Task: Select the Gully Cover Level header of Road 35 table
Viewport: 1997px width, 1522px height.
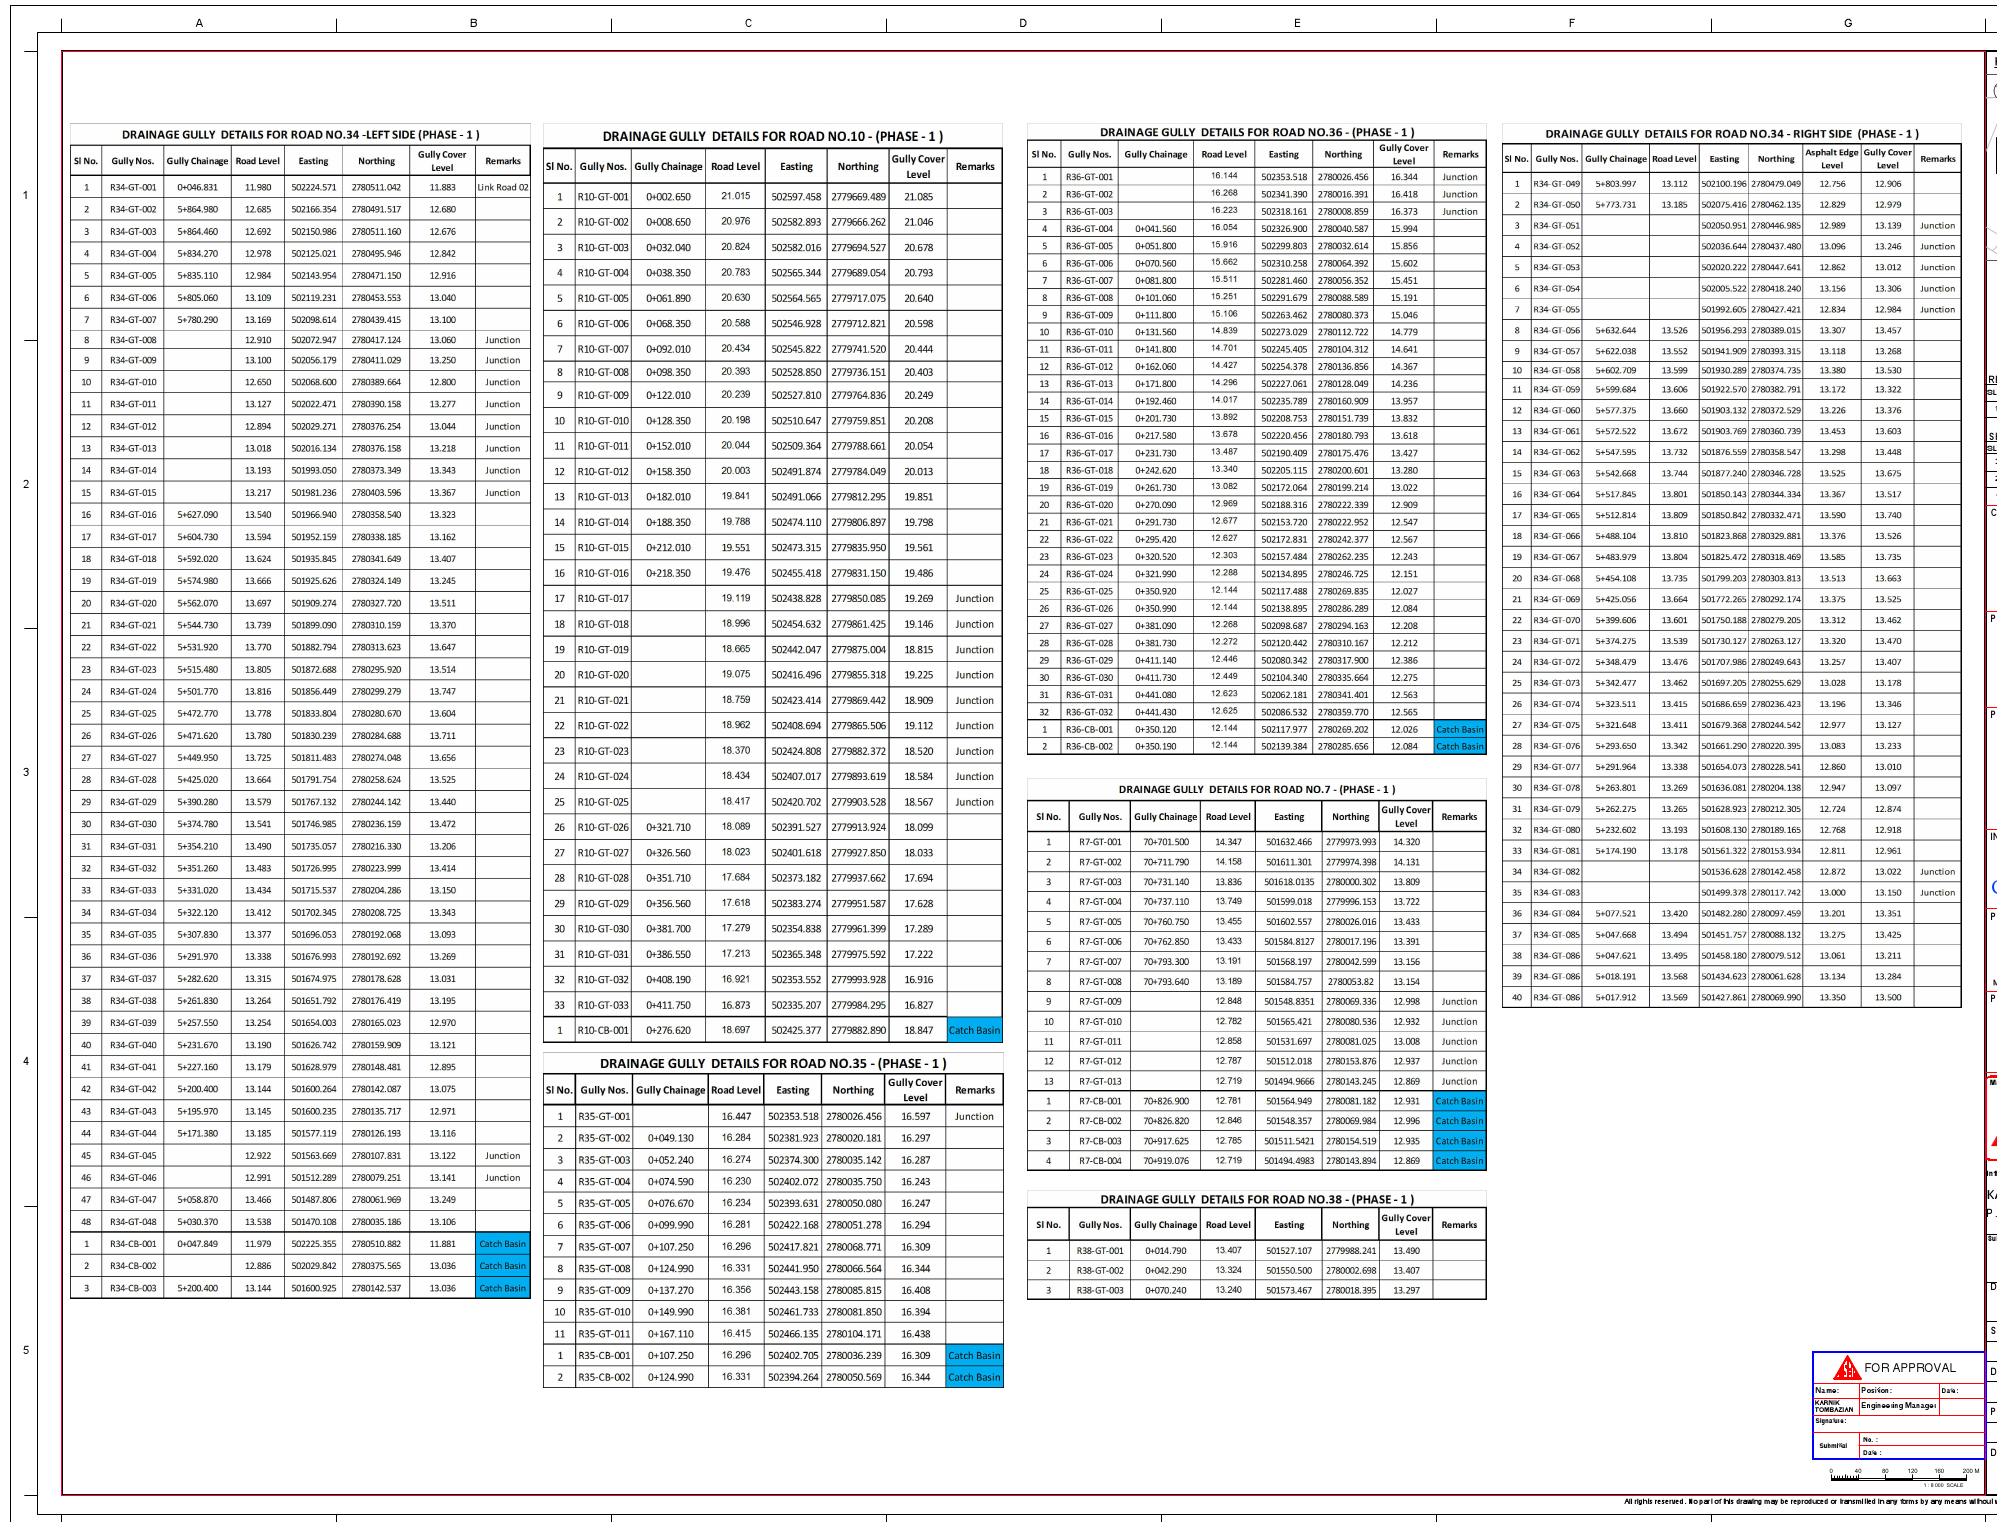Action: (915, 1089)
